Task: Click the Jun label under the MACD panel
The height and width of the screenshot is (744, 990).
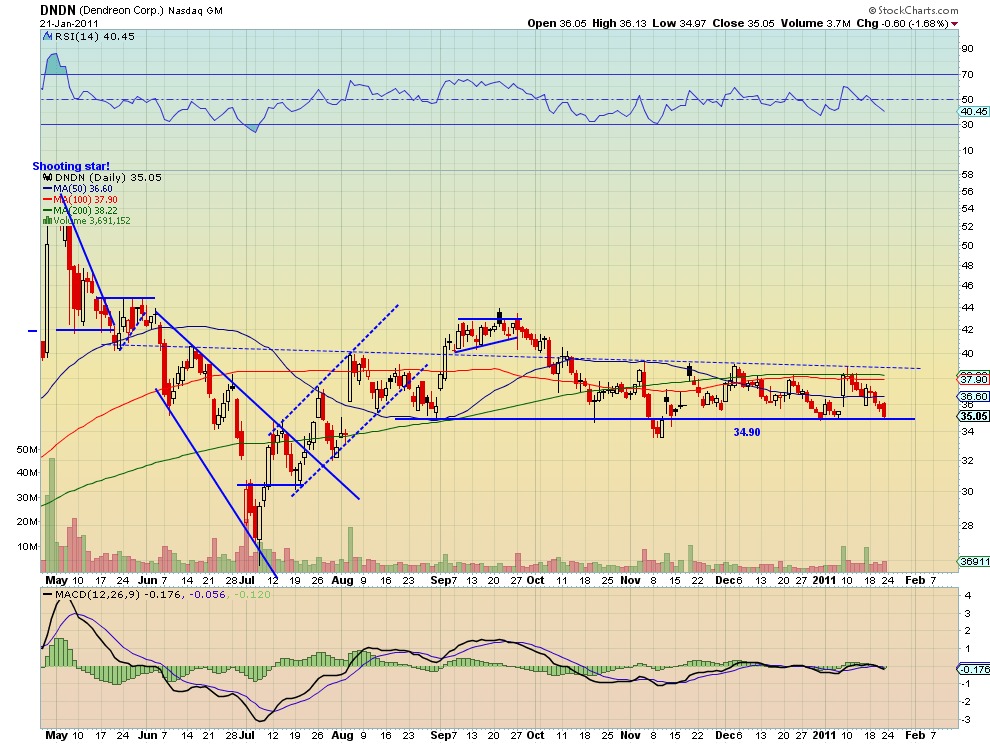Action: pos(147,735)
